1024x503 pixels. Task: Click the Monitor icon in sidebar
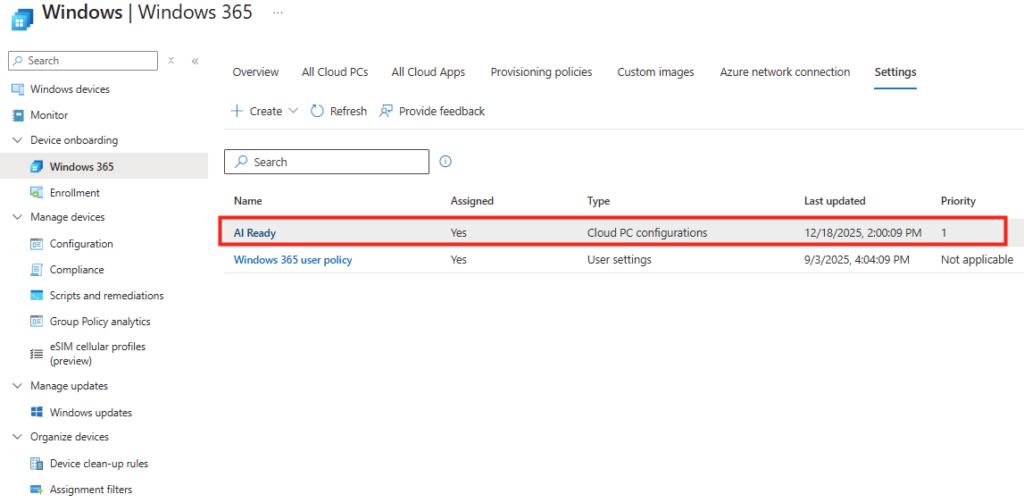coord(17,115)
